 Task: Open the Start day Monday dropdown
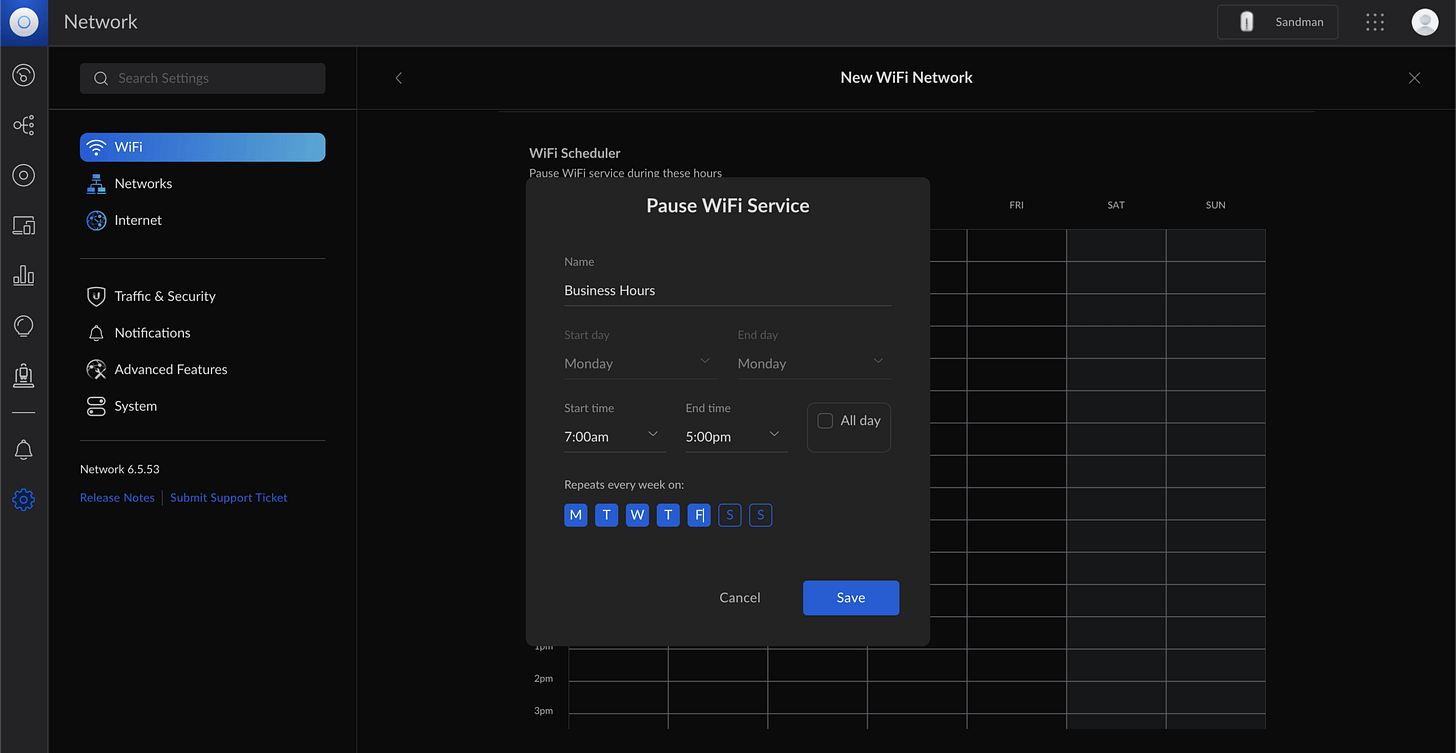[640, 363]
